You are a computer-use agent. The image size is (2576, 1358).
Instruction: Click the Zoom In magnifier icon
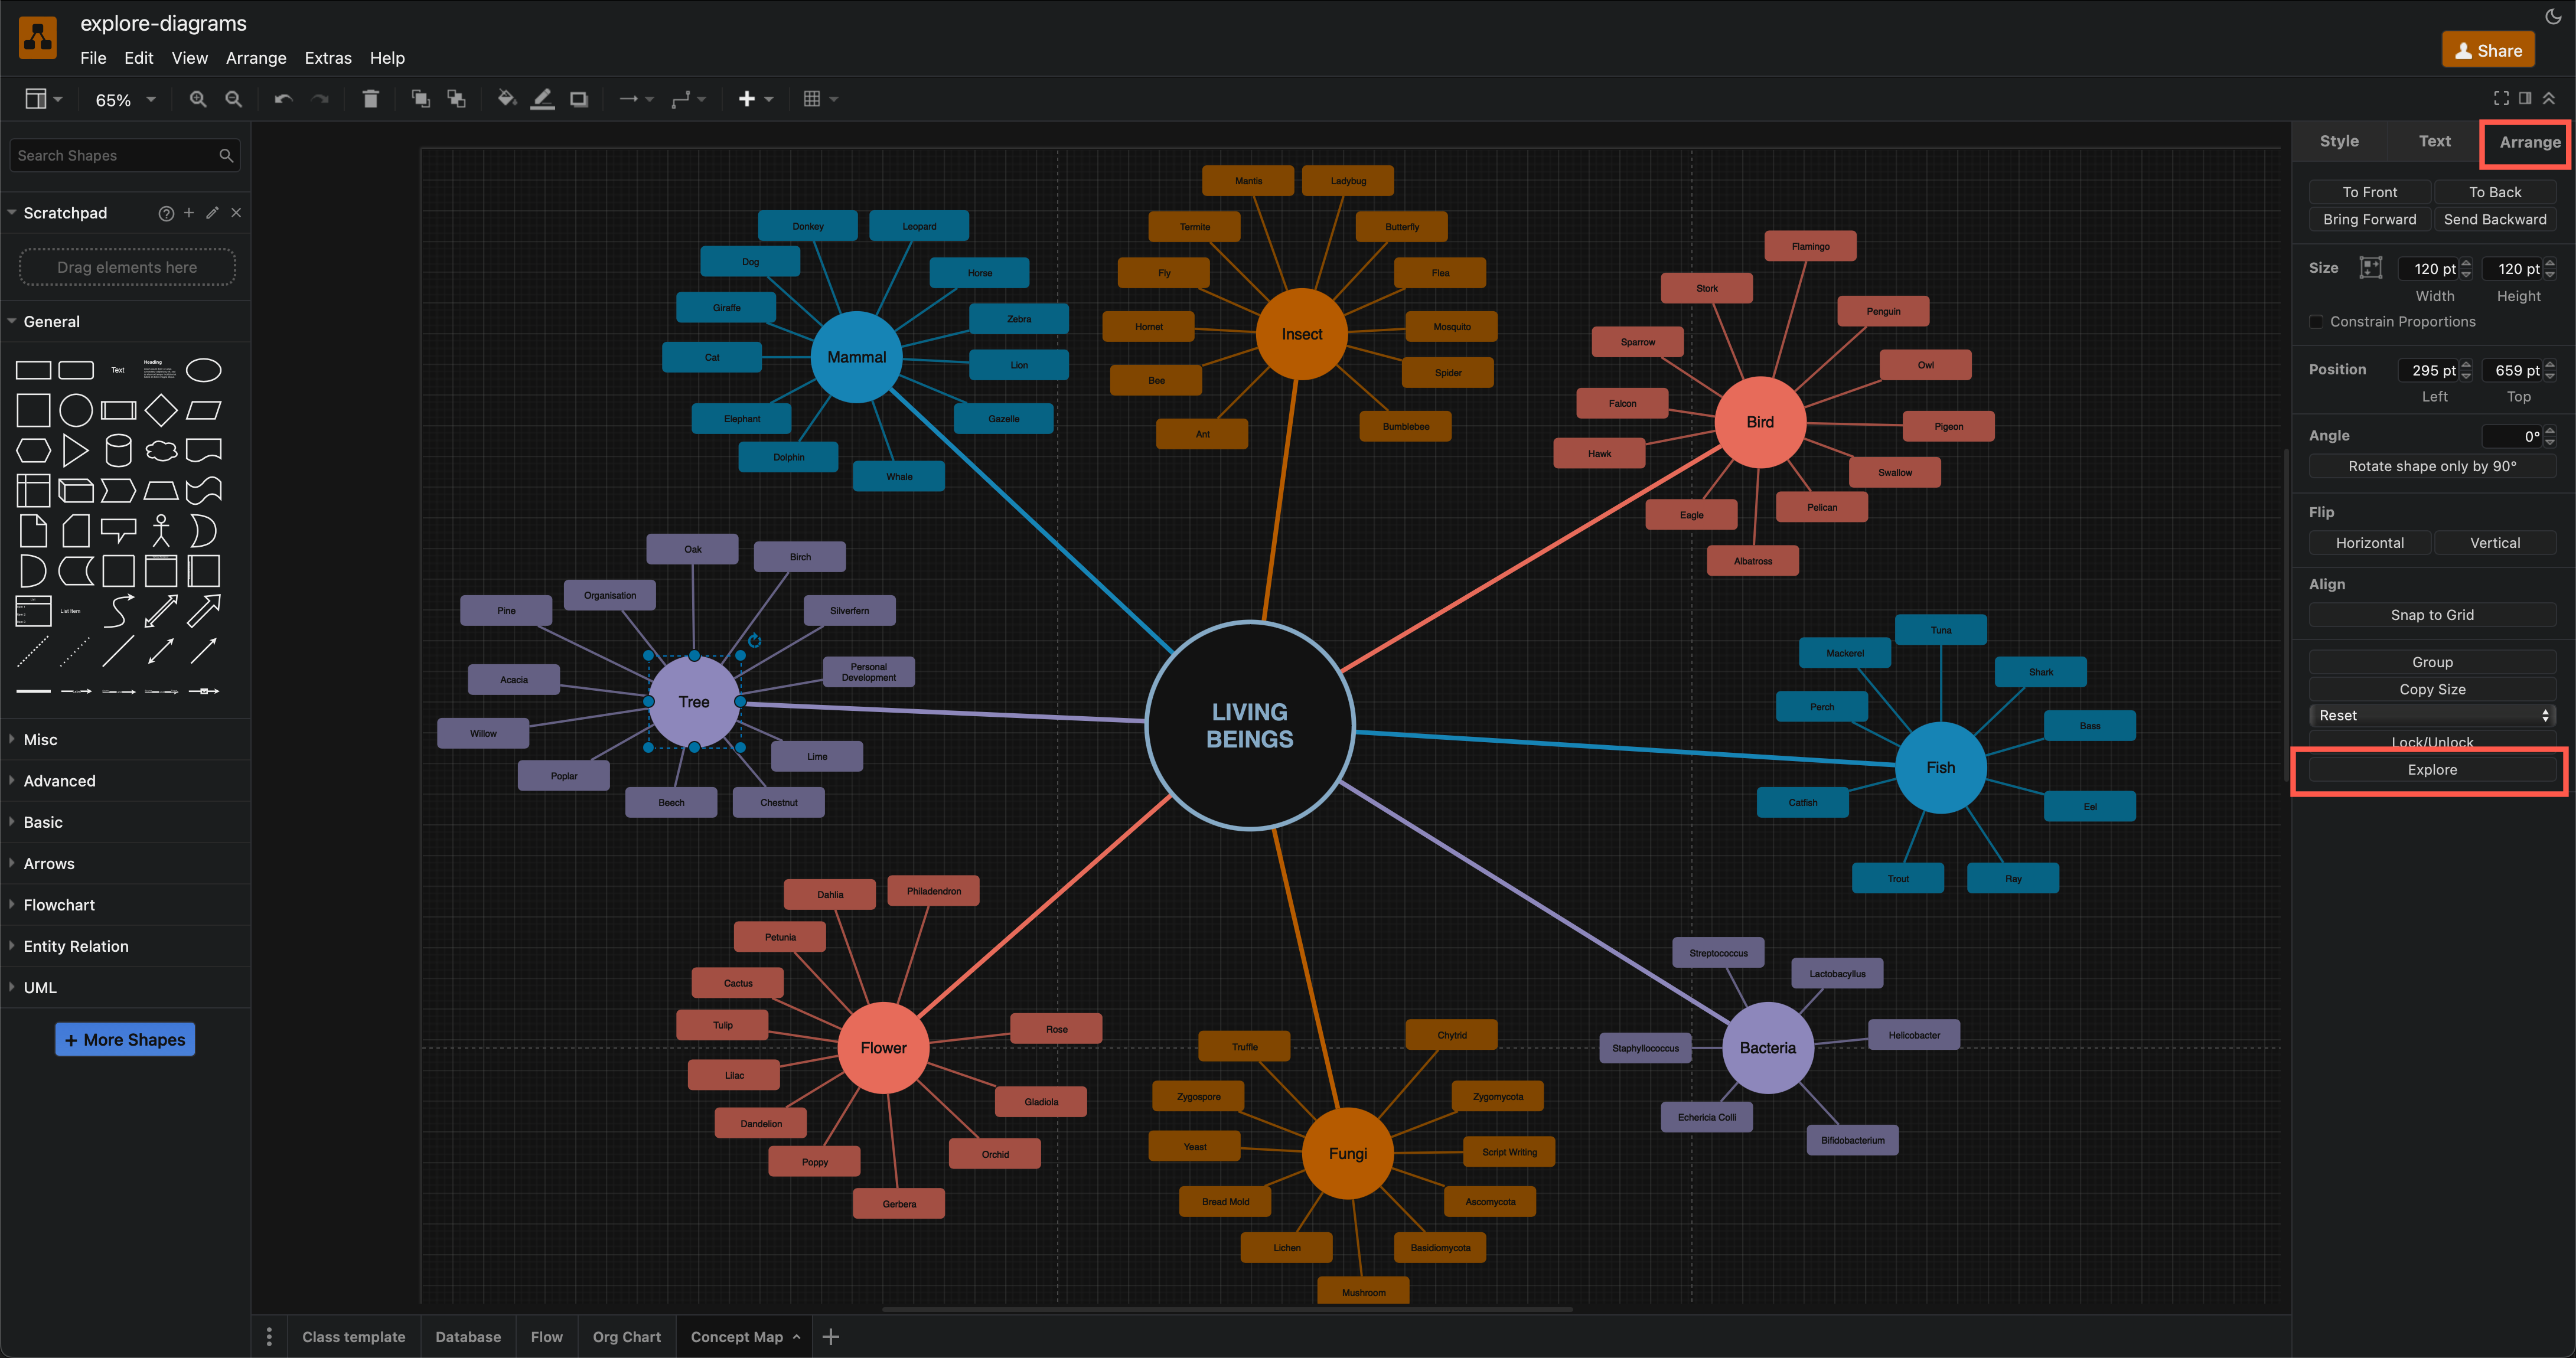(x=197, y=99)
